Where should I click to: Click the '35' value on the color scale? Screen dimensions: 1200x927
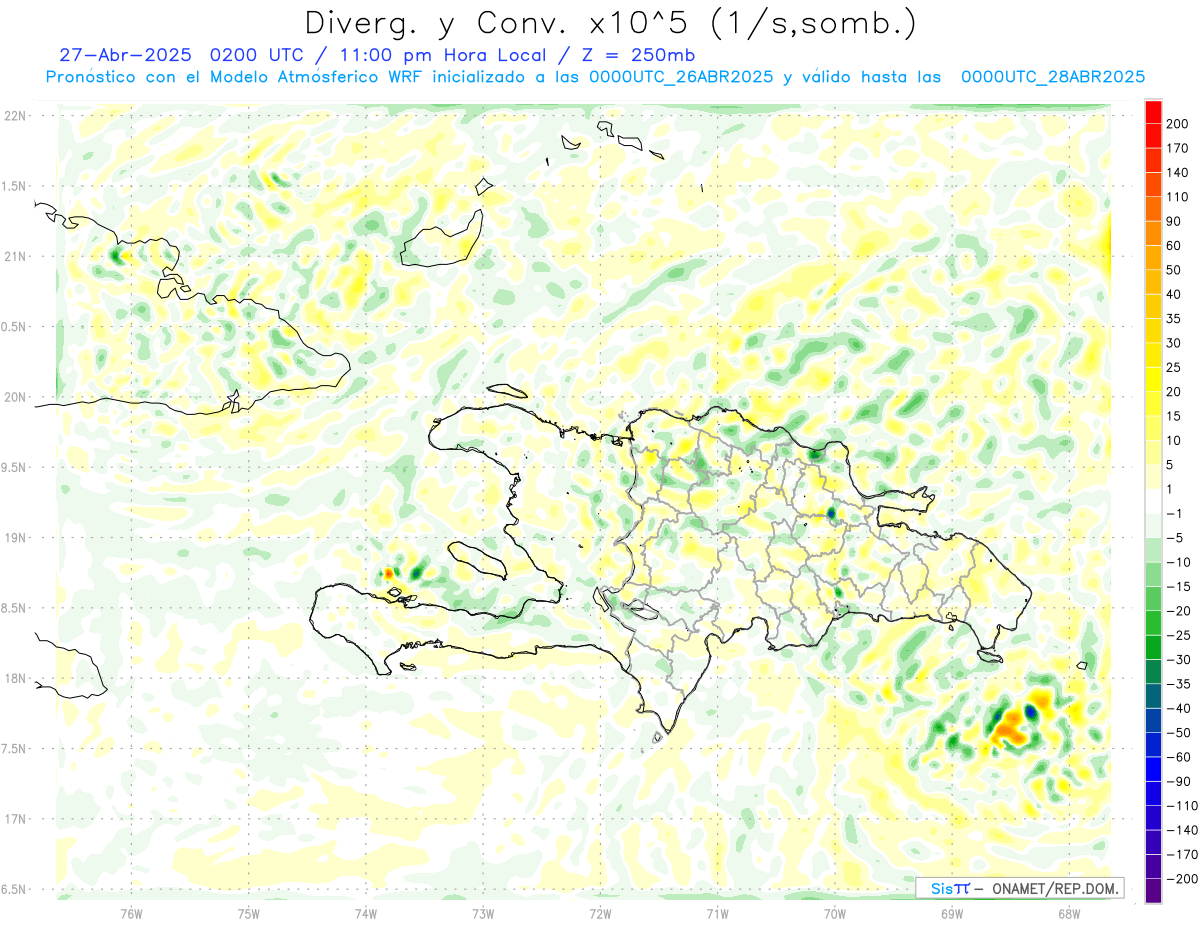(1175, 319)
